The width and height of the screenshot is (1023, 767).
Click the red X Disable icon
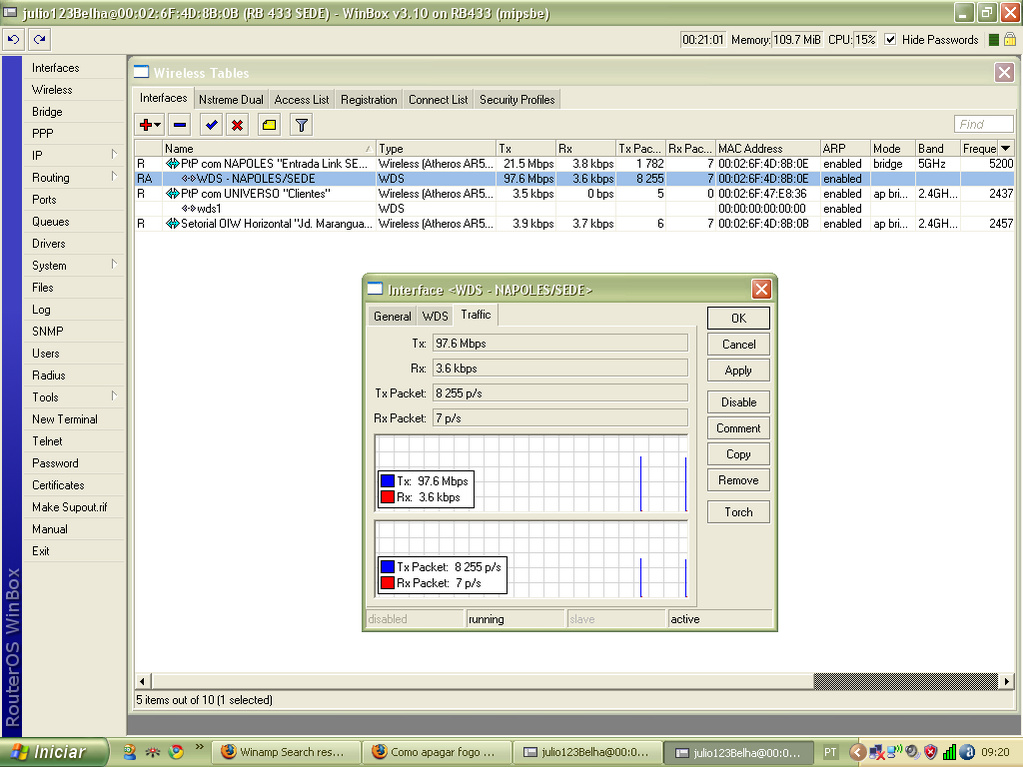click(237, 125)
